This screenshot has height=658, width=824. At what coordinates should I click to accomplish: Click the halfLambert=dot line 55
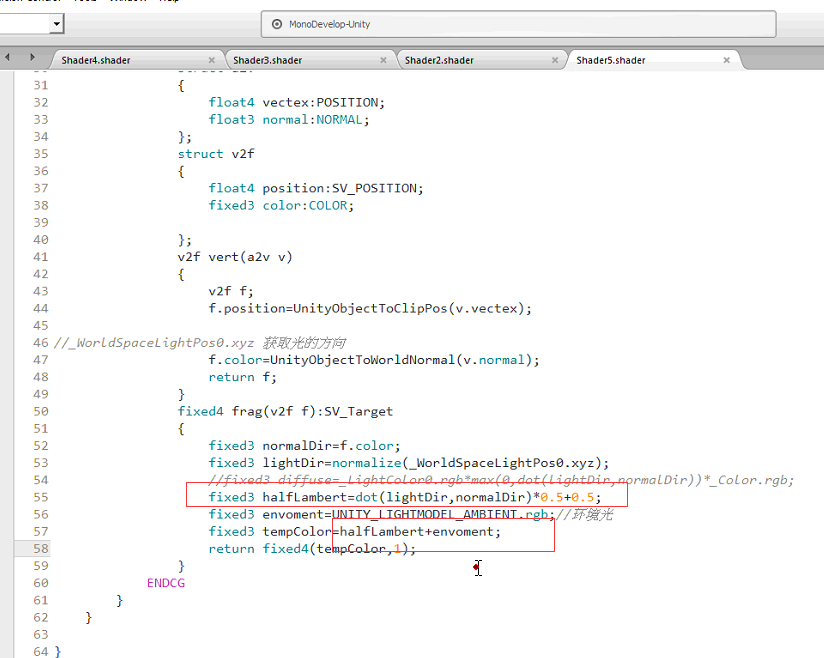pos(405,497)
